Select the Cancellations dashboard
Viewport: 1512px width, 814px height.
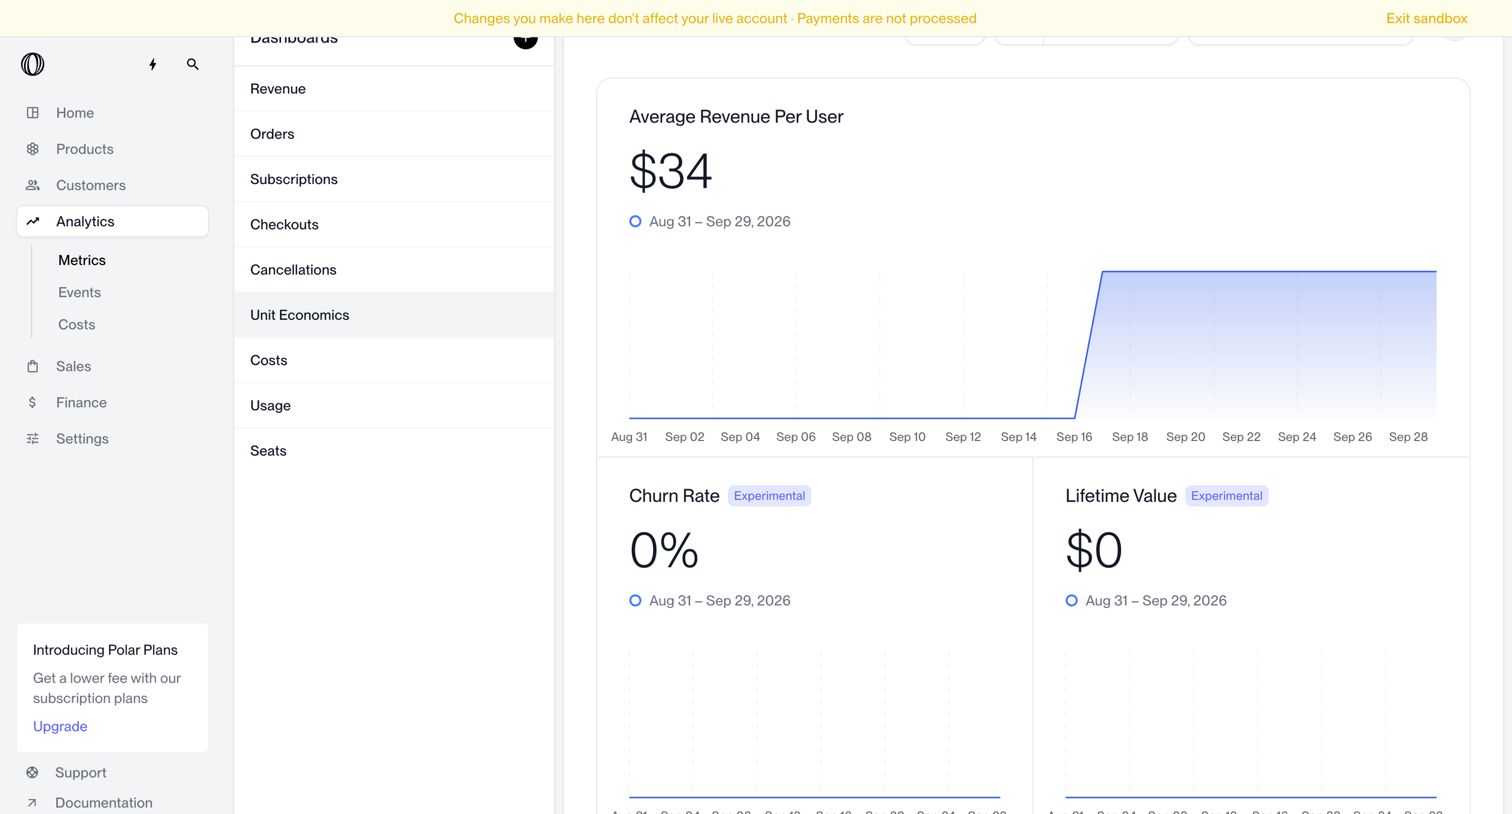click(394, 270)
